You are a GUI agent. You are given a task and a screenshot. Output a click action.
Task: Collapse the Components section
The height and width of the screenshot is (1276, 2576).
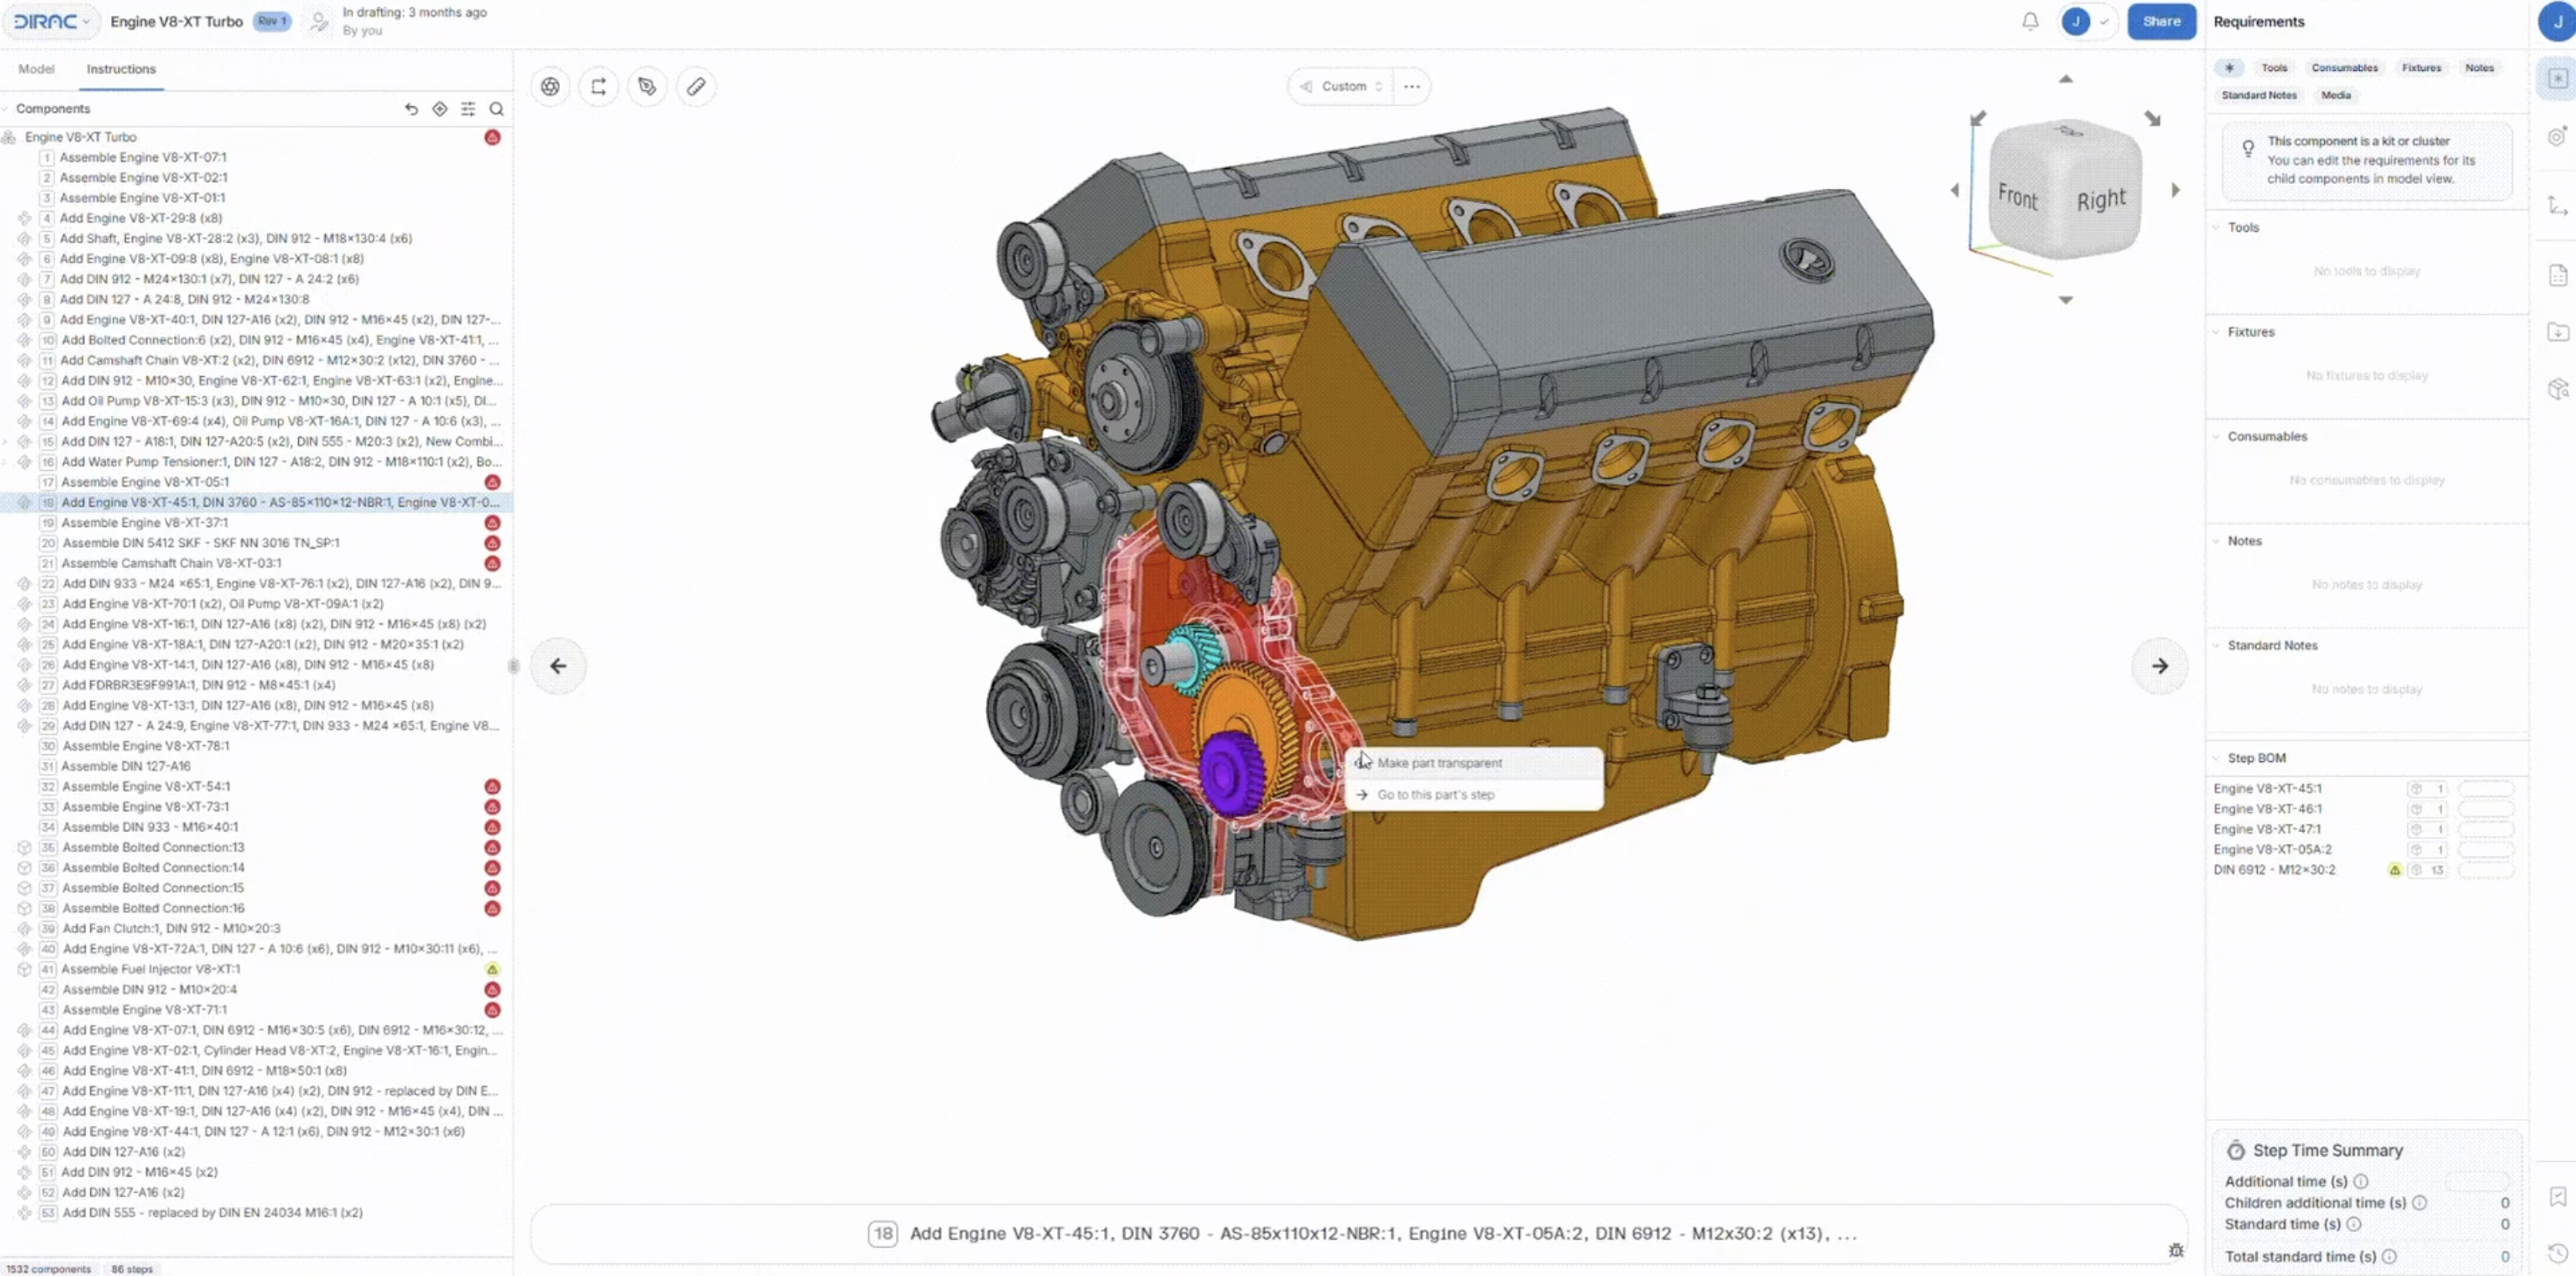point(6,109)
